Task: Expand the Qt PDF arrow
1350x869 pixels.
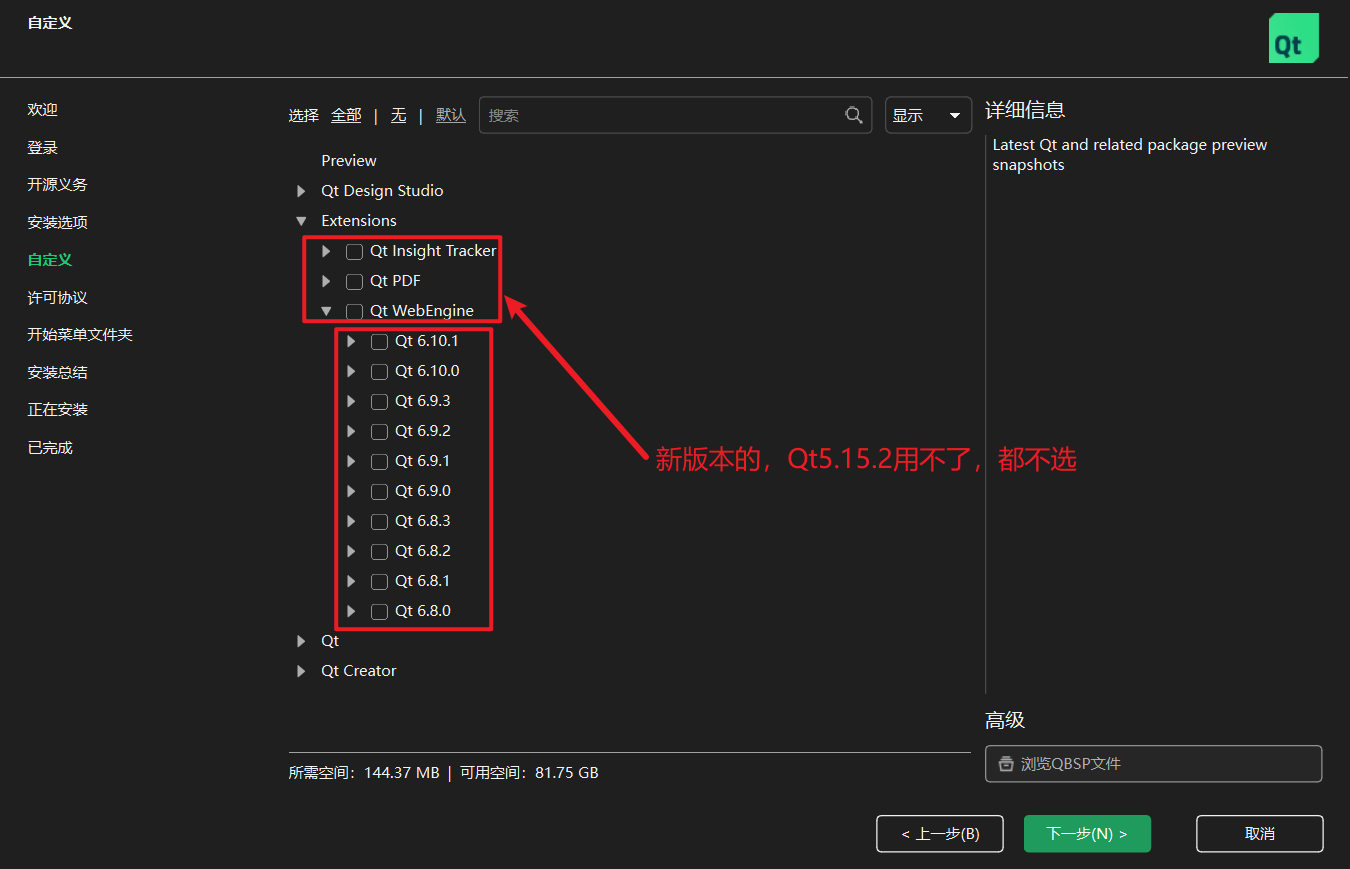Action: pos(326,281)
